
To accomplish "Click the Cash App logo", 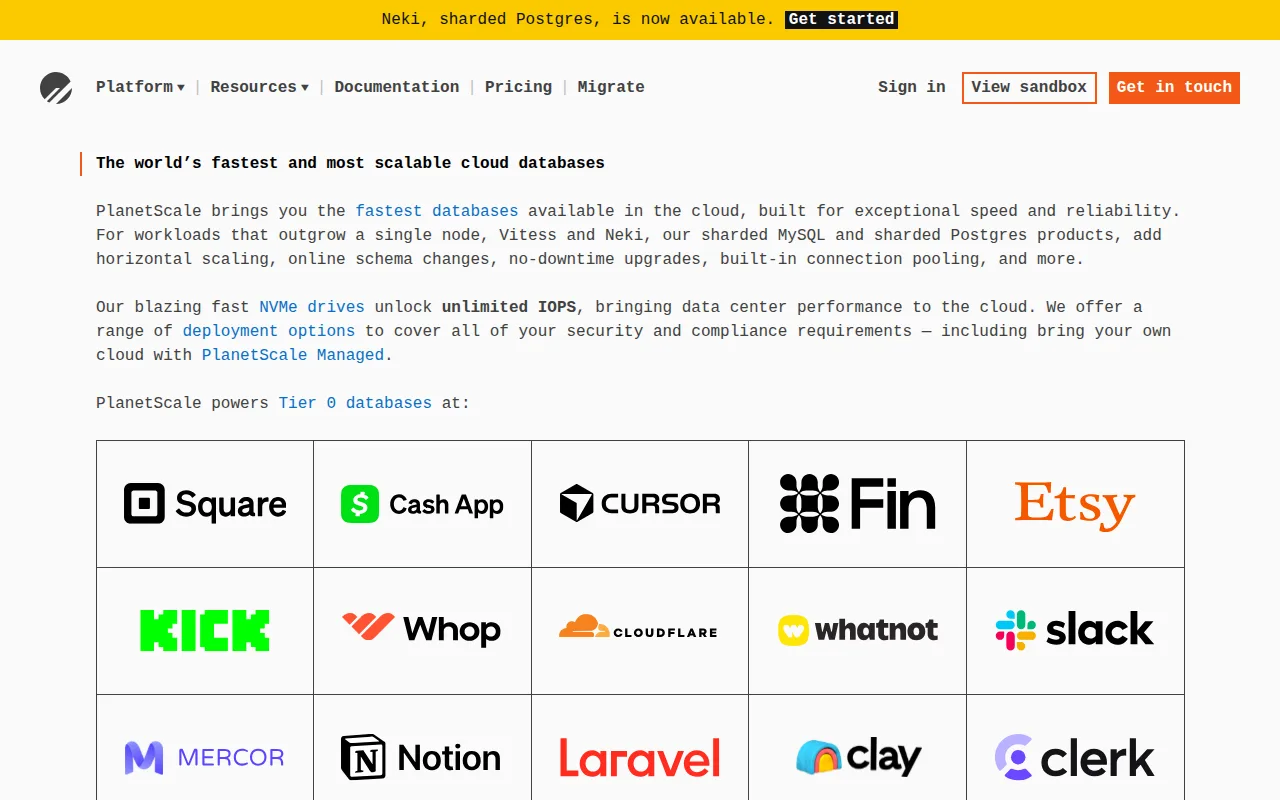I will click(x=422, y=504).
